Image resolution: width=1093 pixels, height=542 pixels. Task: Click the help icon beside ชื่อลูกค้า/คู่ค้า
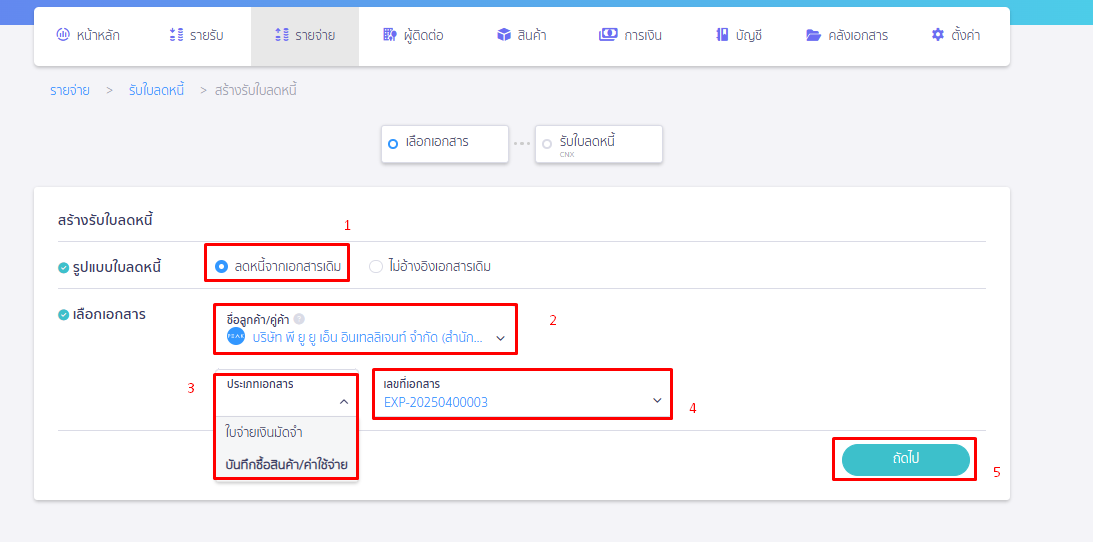click(299, 319)
